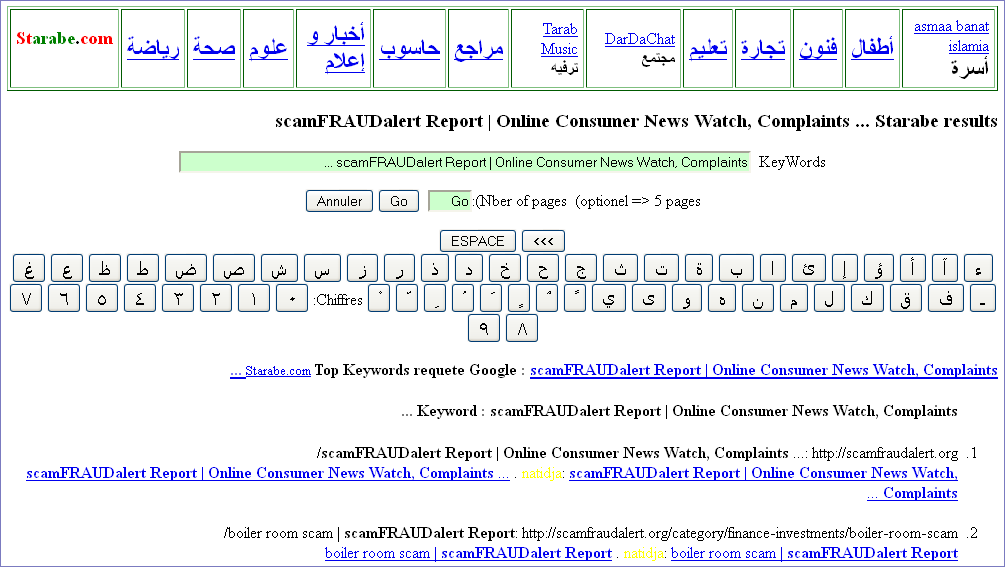Click the <<< backspace keyboard button
This screenshot has width=1005, height=567.
[x=543, y=241]
